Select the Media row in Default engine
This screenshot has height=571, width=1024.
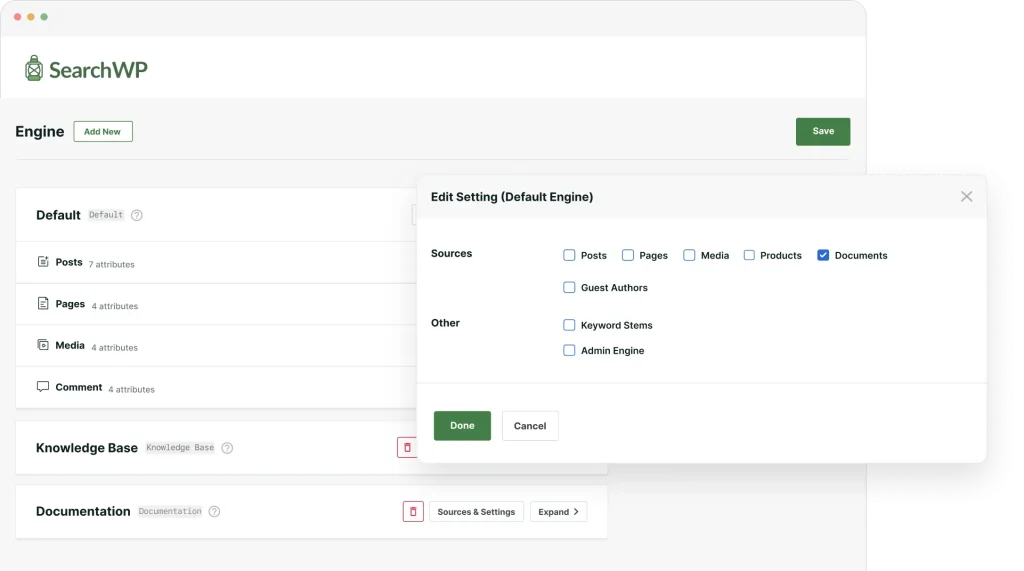pos(216,346)
